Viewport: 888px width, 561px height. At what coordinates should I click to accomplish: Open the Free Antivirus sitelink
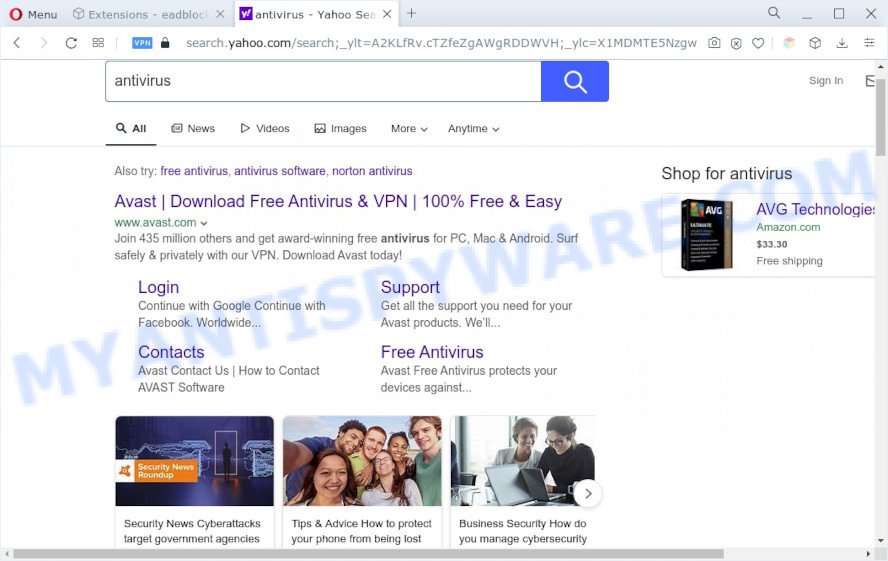432,352
